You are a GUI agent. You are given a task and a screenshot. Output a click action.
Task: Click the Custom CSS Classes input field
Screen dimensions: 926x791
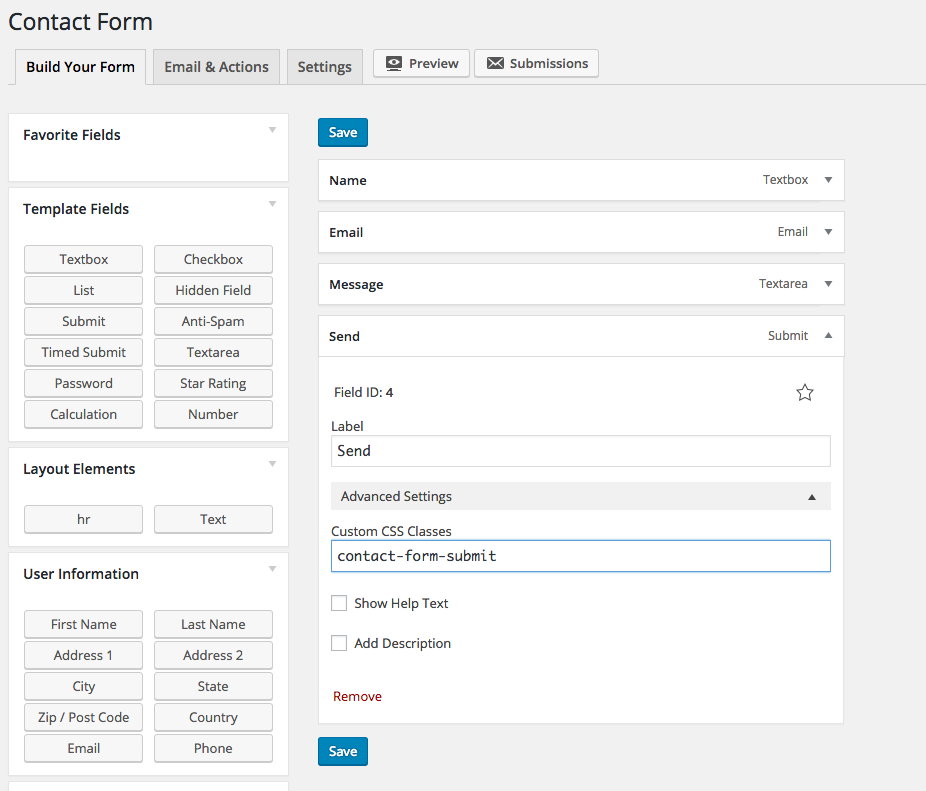pyautogui.click(x=580, y=556)
